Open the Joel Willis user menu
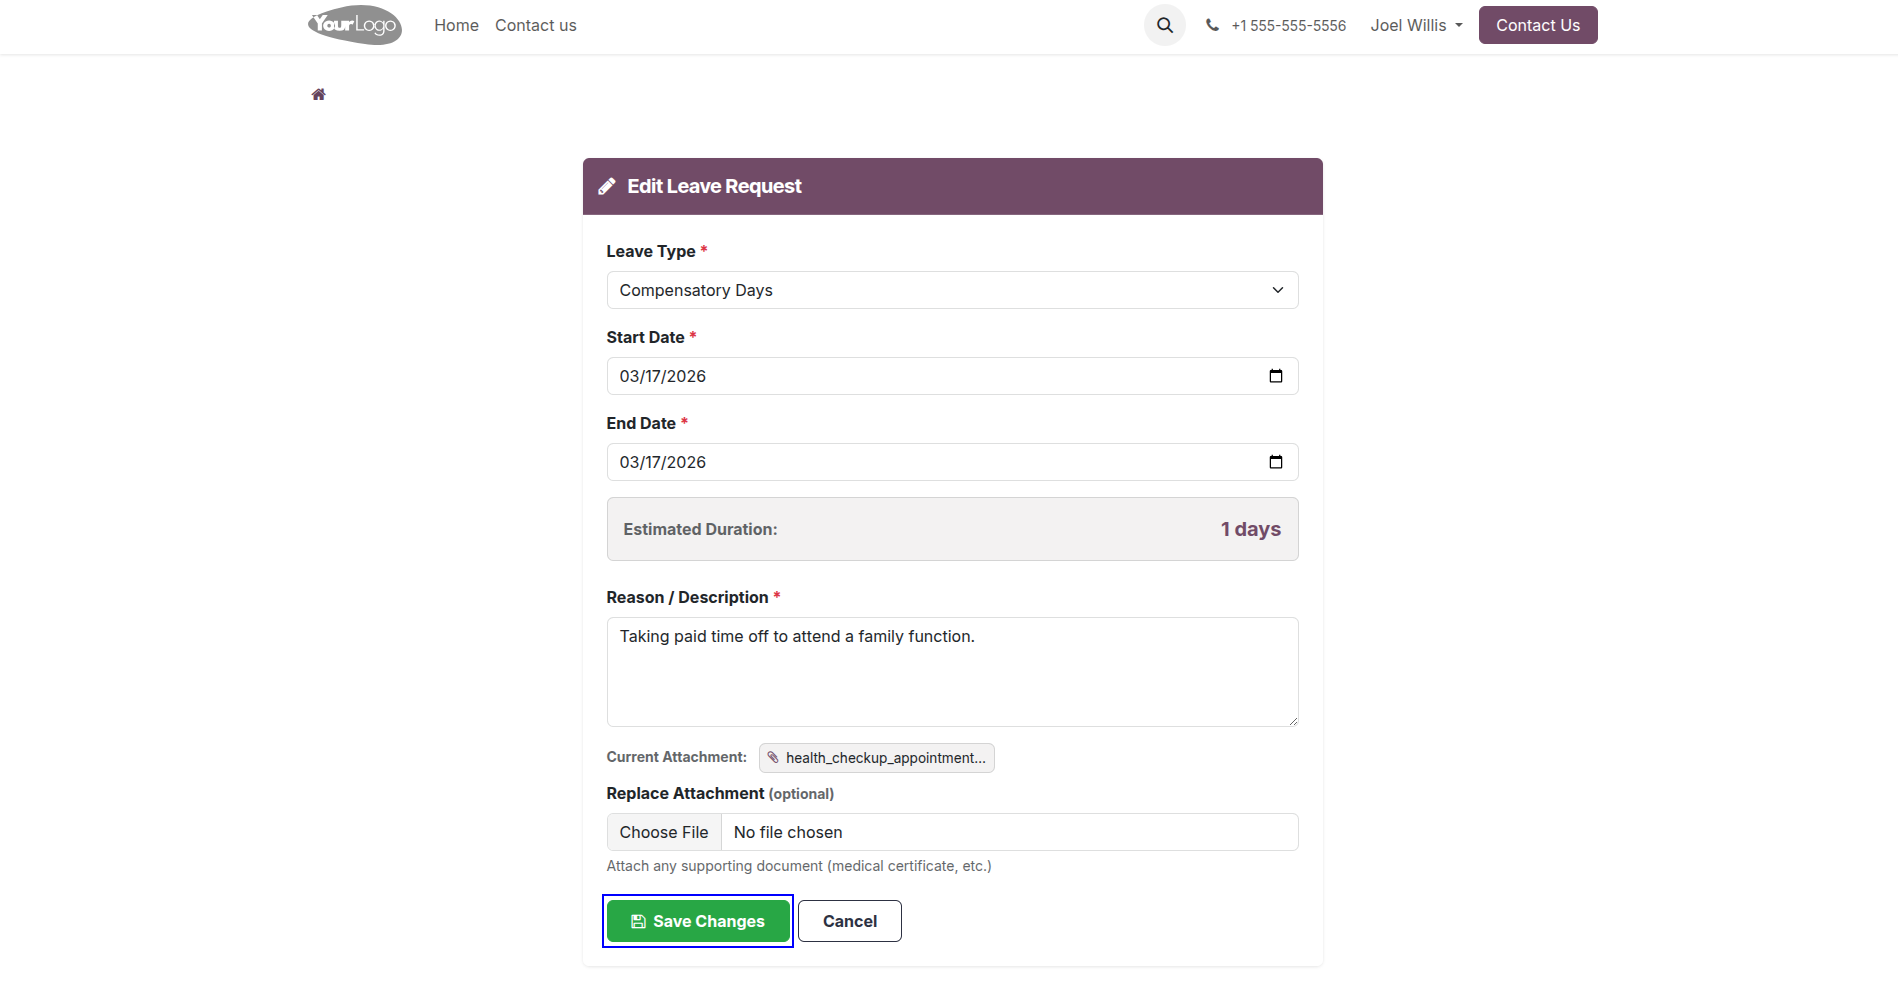1898x989 pixels. pos(1416,26)
